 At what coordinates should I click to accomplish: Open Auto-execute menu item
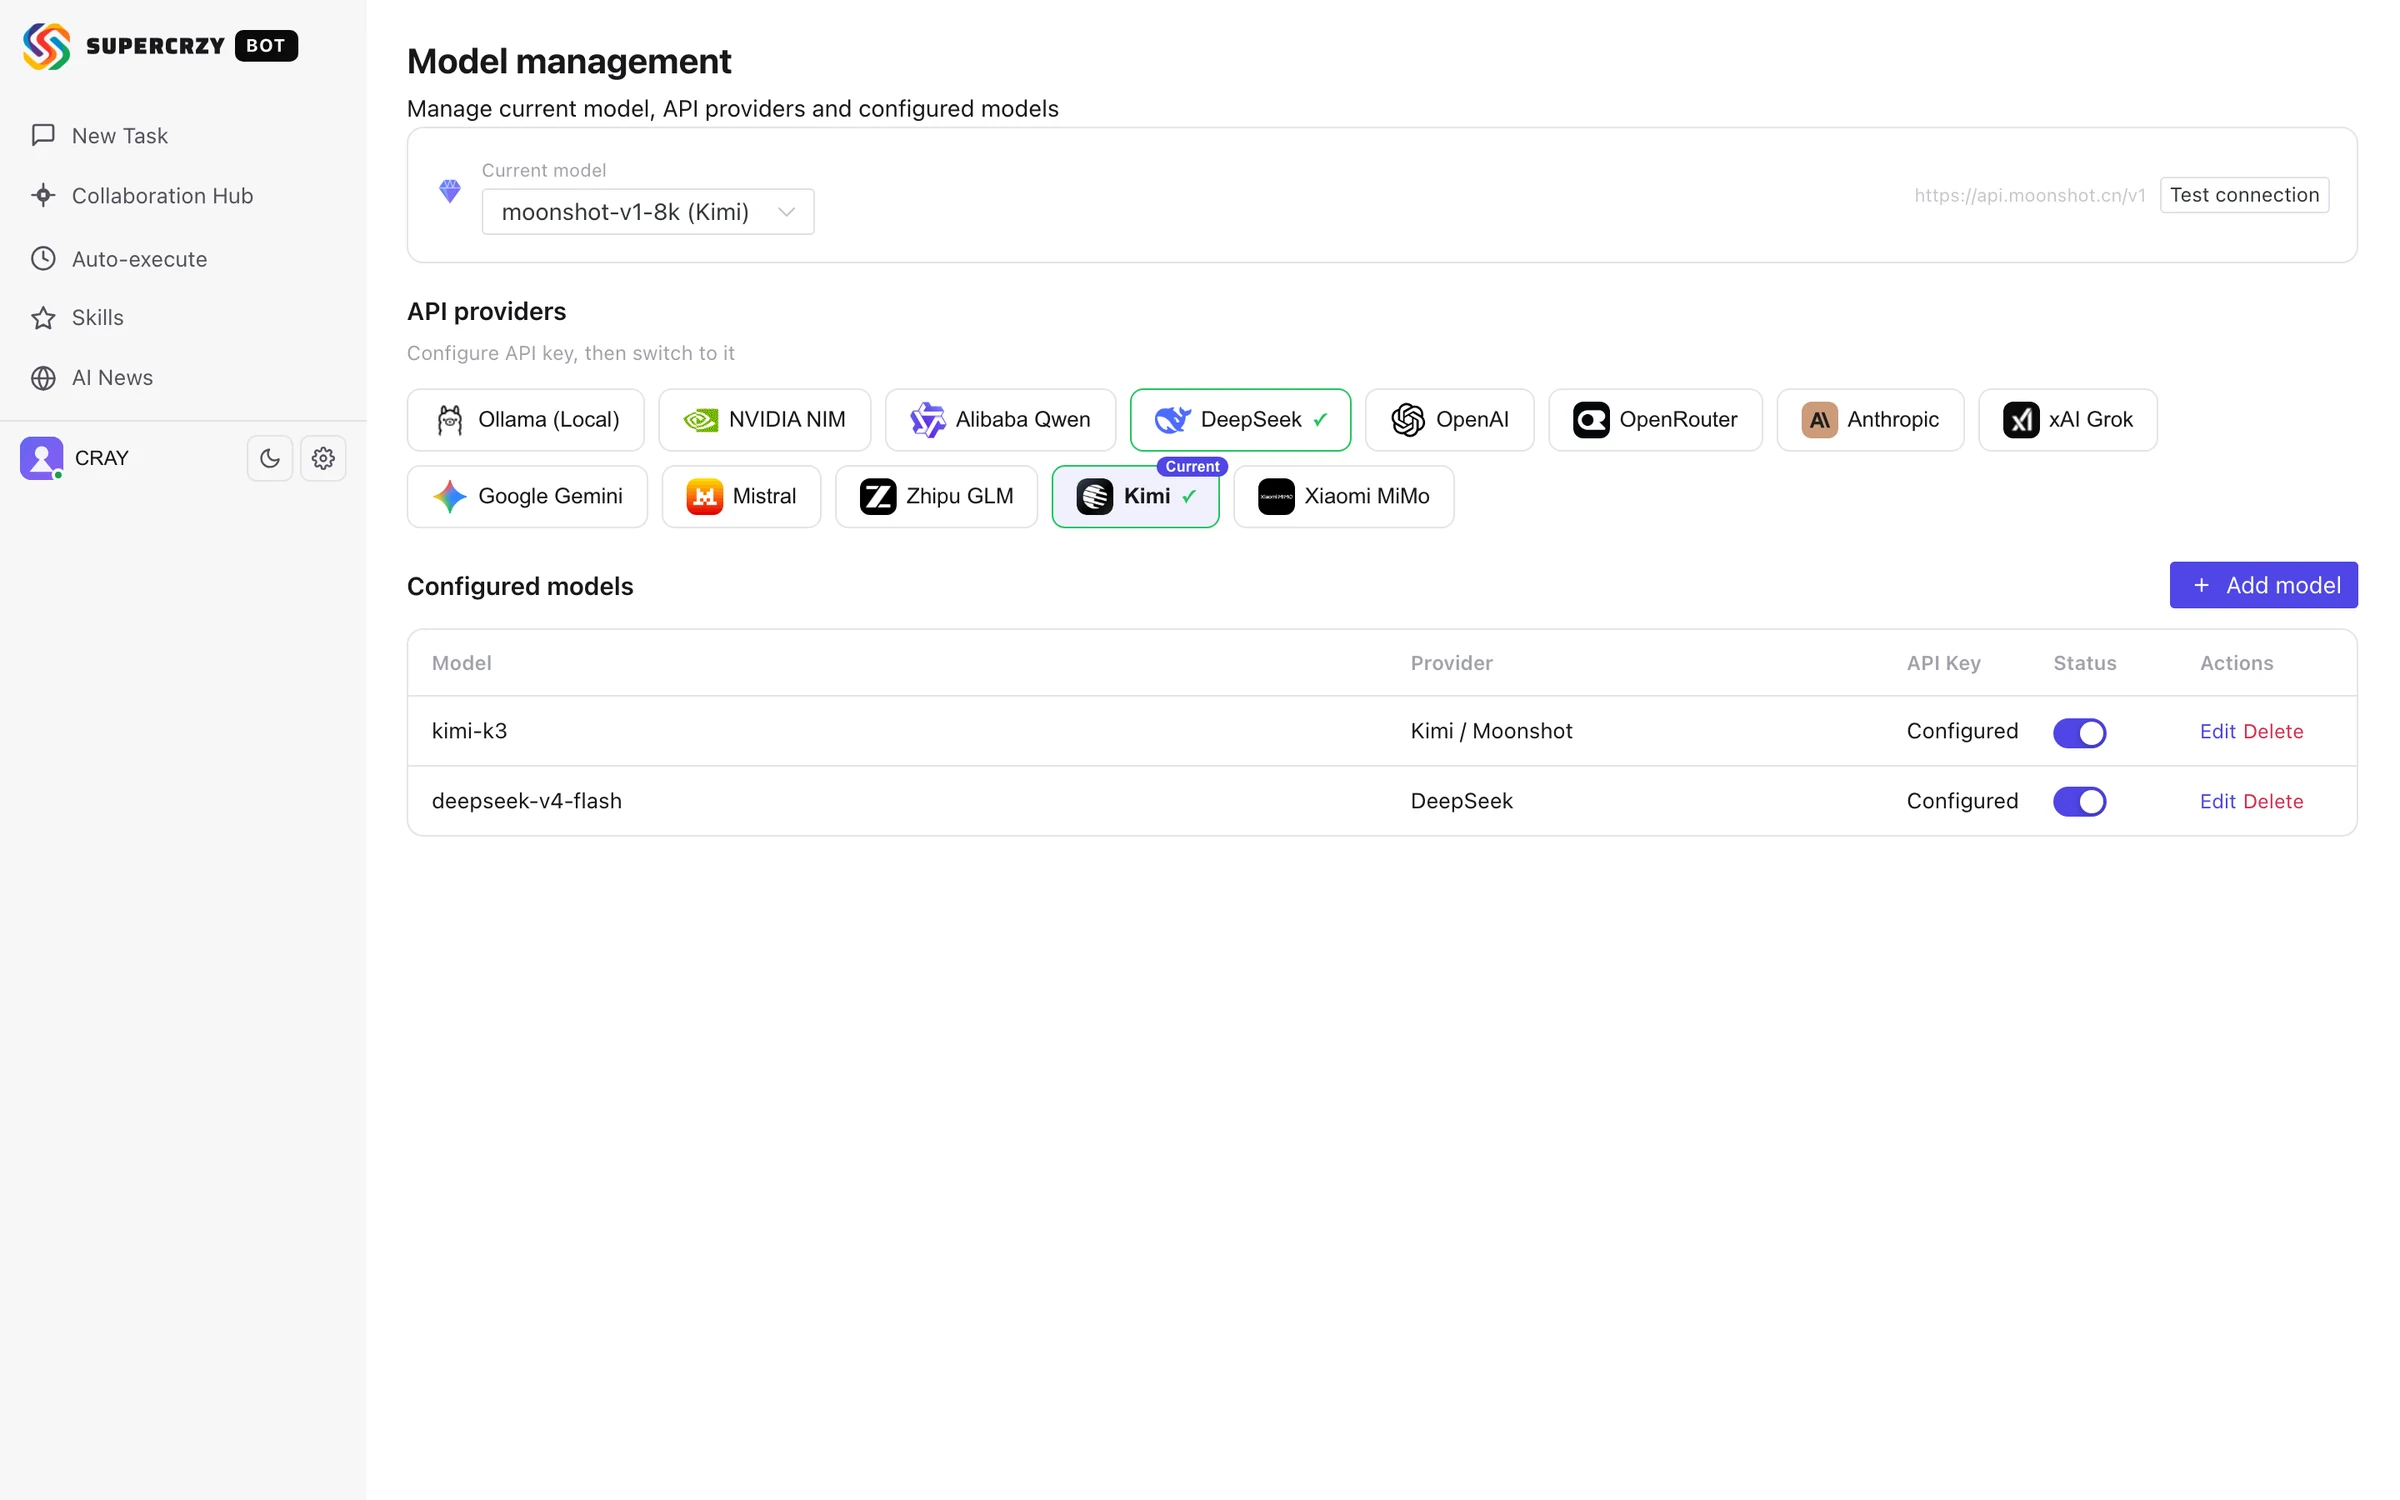click(139, 259)
